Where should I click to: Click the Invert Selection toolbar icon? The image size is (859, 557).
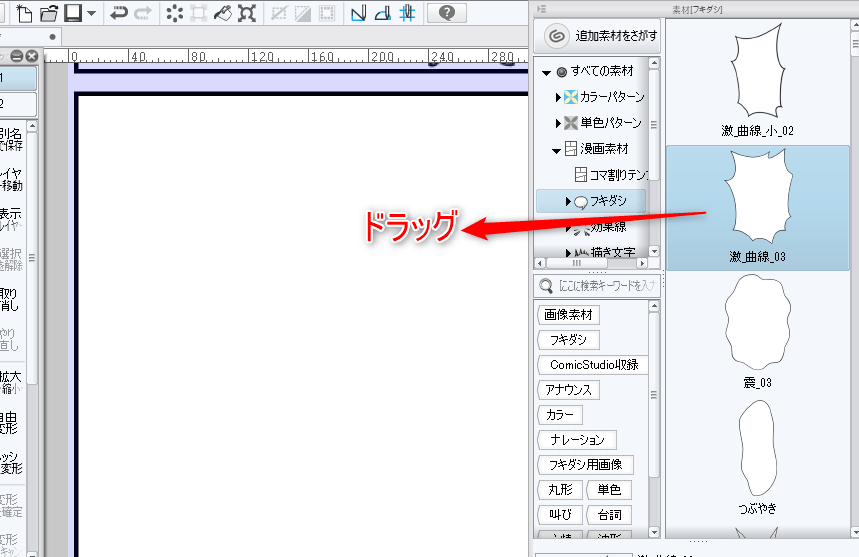(303, 13)
